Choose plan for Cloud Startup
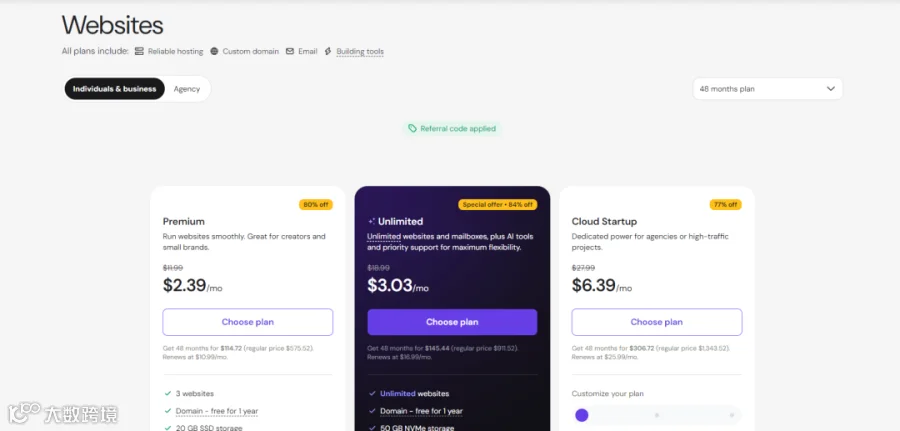Screen dimensions: 900x431 click(x=657, y=322)
